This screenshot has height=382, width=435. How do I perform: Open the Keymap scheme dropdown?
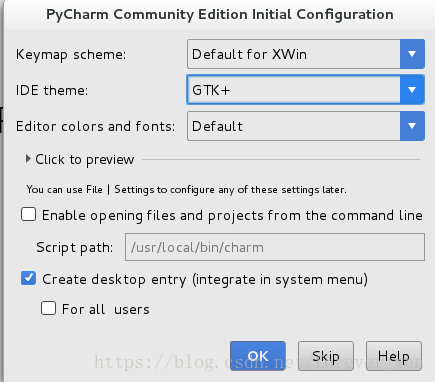[x=306, y=54]
